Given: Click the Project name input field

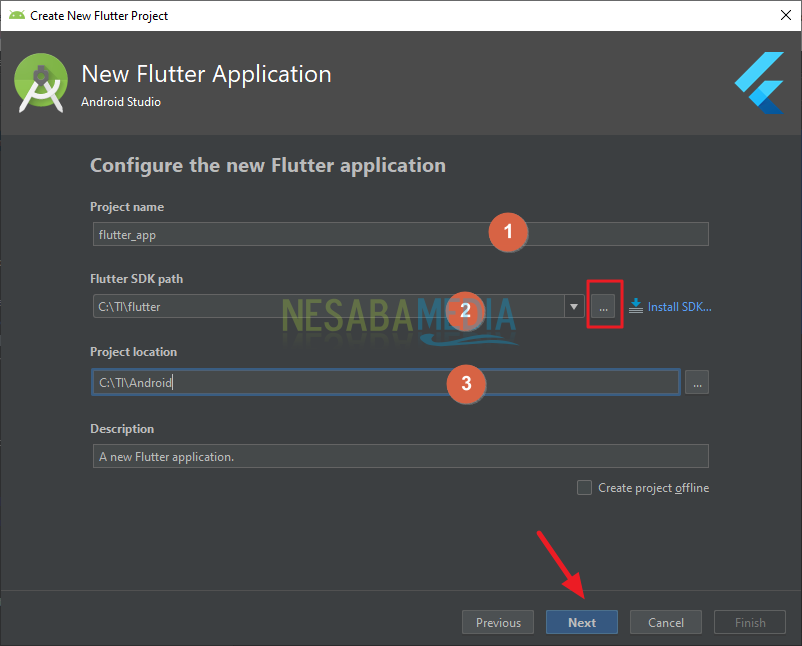Looking at the screenshot, I should (400, 234).
